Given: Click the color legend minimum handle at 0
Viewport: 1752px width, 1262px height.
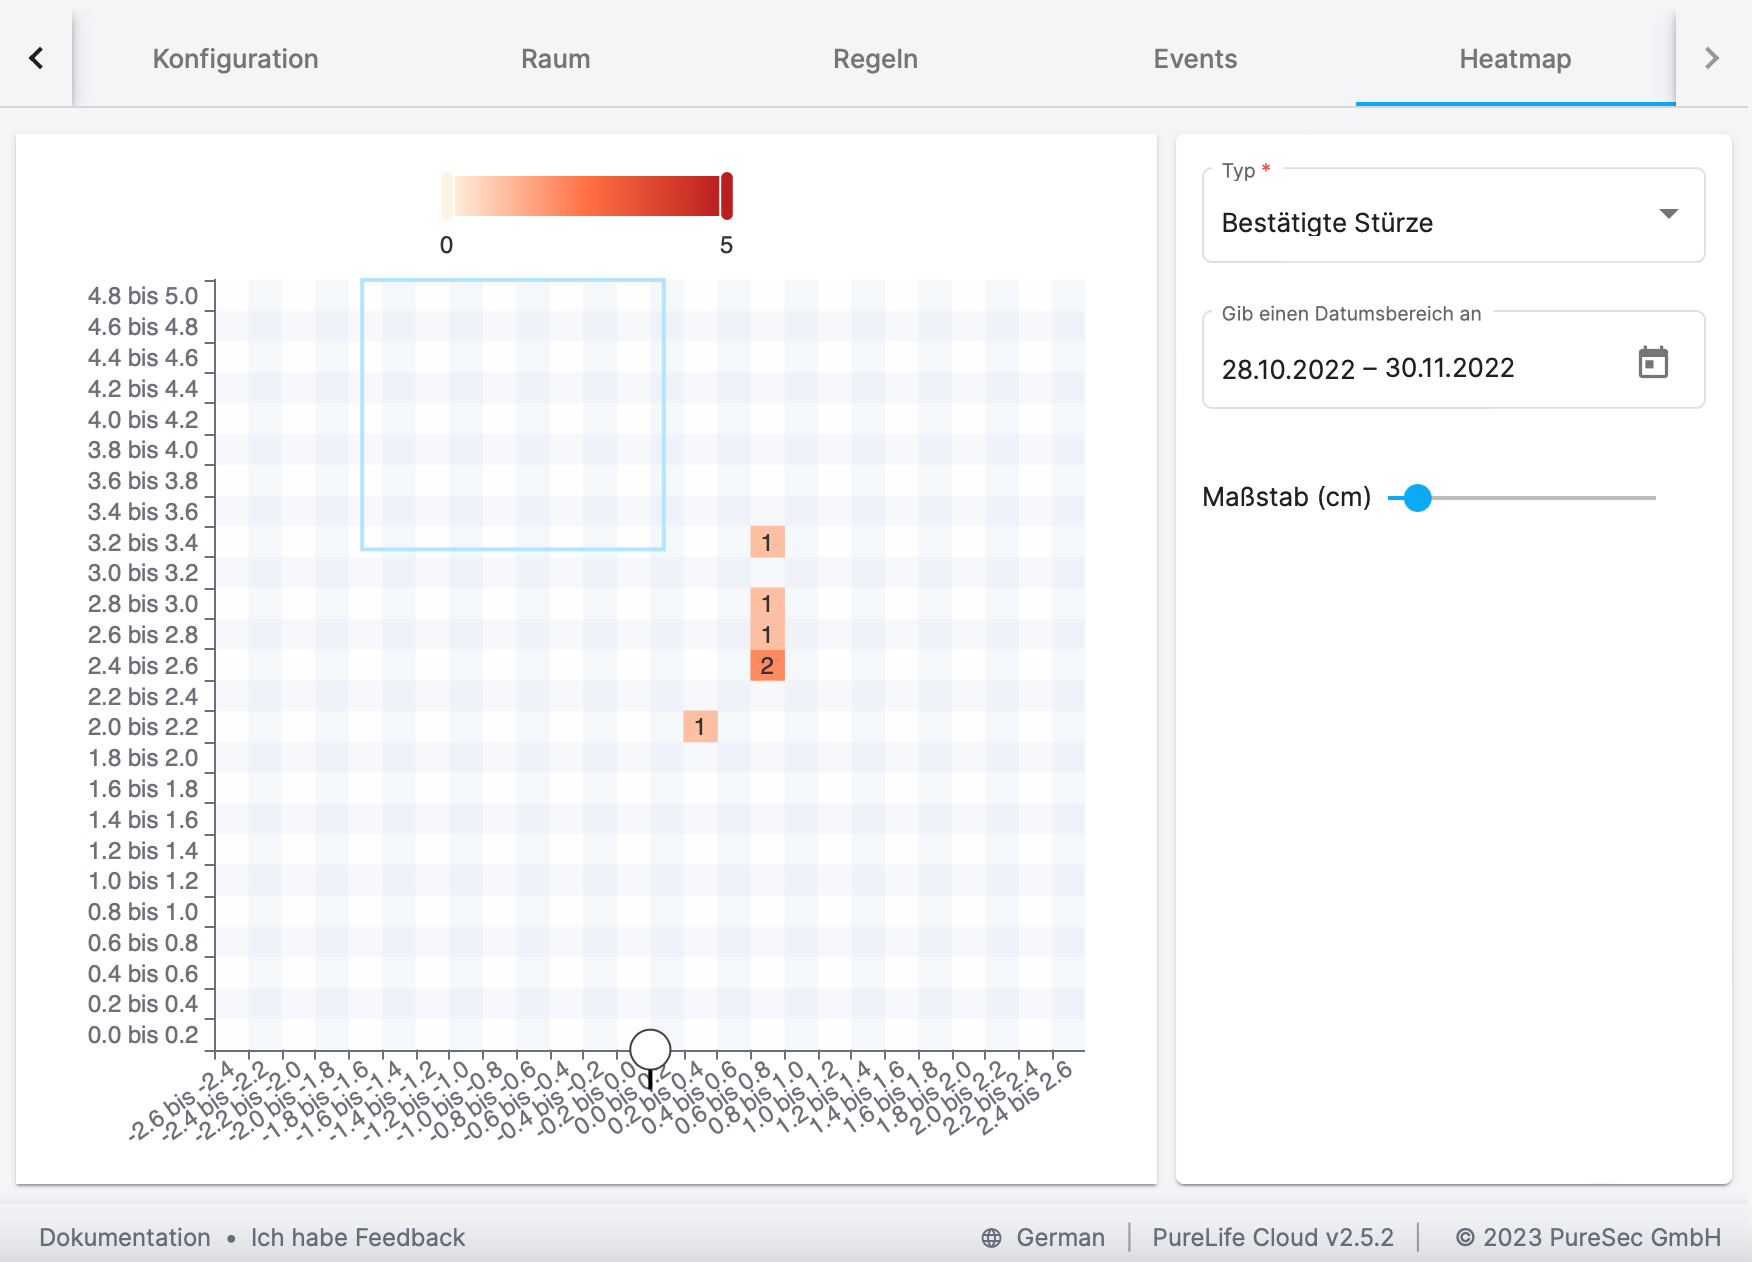Looking at the screenshot, I should point(447,196).
